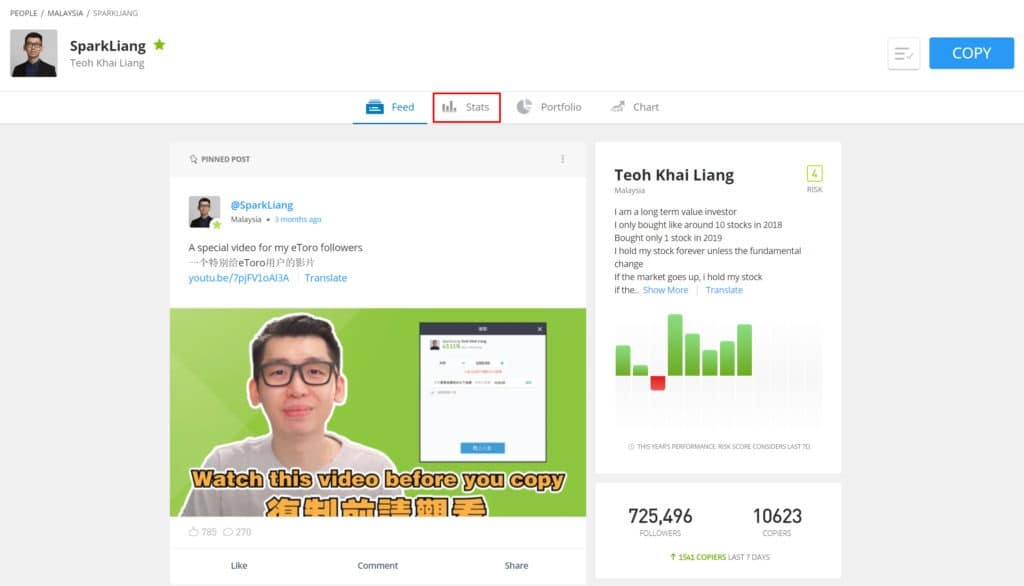Image resolution: width=1024 pixels, height=586 pixels.
Task: Click the 10623 copiers count
Action: pyautogui.click(x=777, y=516)
